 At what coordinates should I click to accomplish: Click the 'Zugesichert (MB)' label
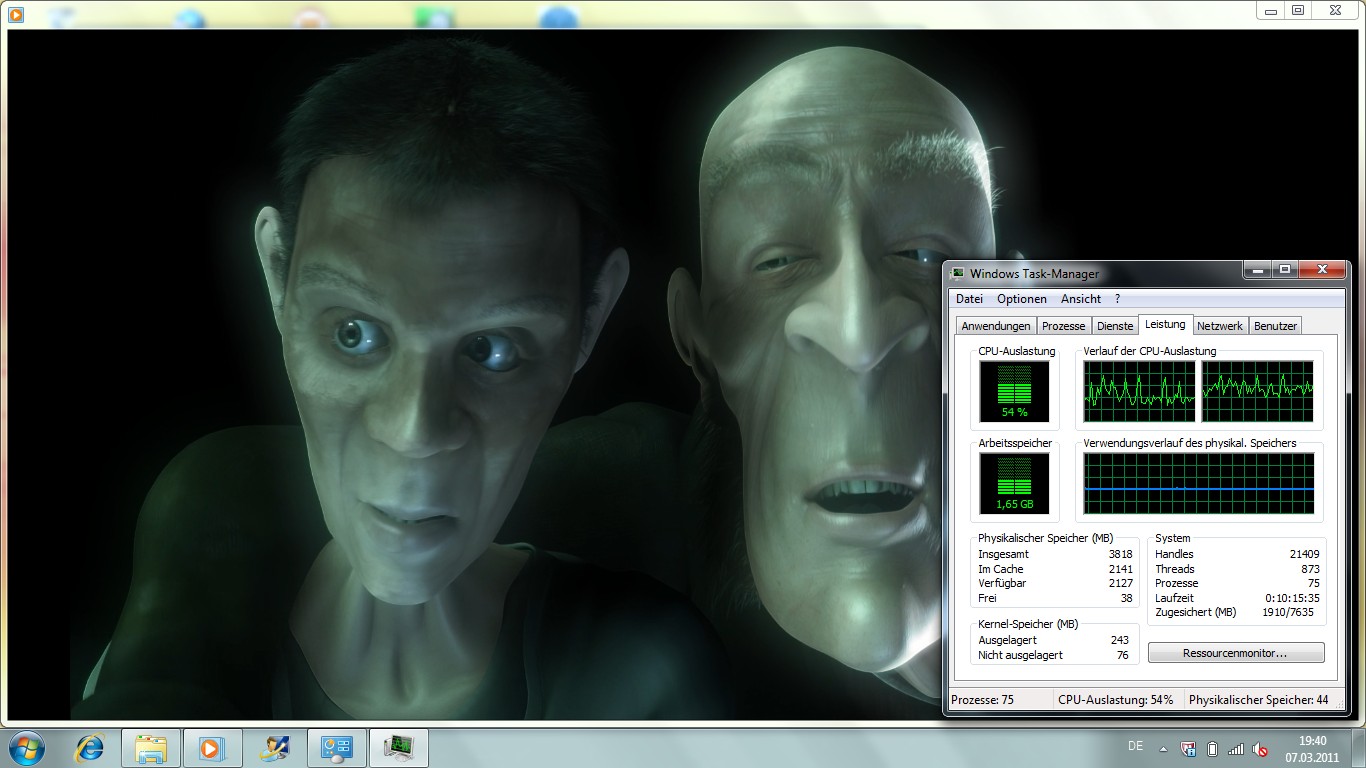pos(1195,612)
